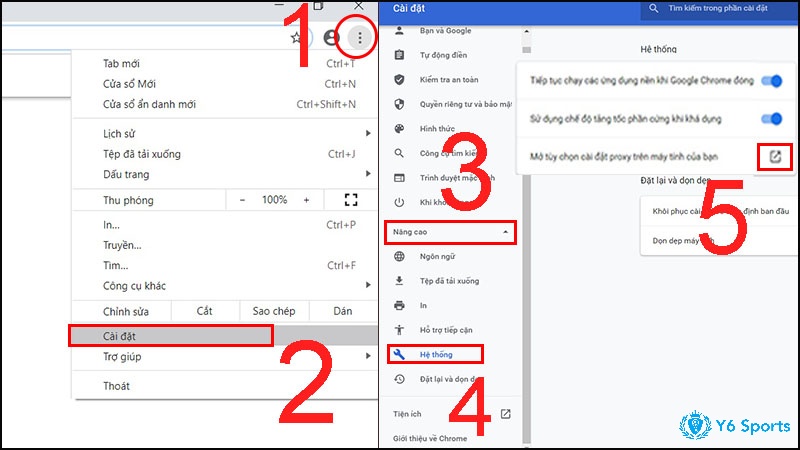
Task: Click the Hình thức palette icon
Action: tap(399, 129)
